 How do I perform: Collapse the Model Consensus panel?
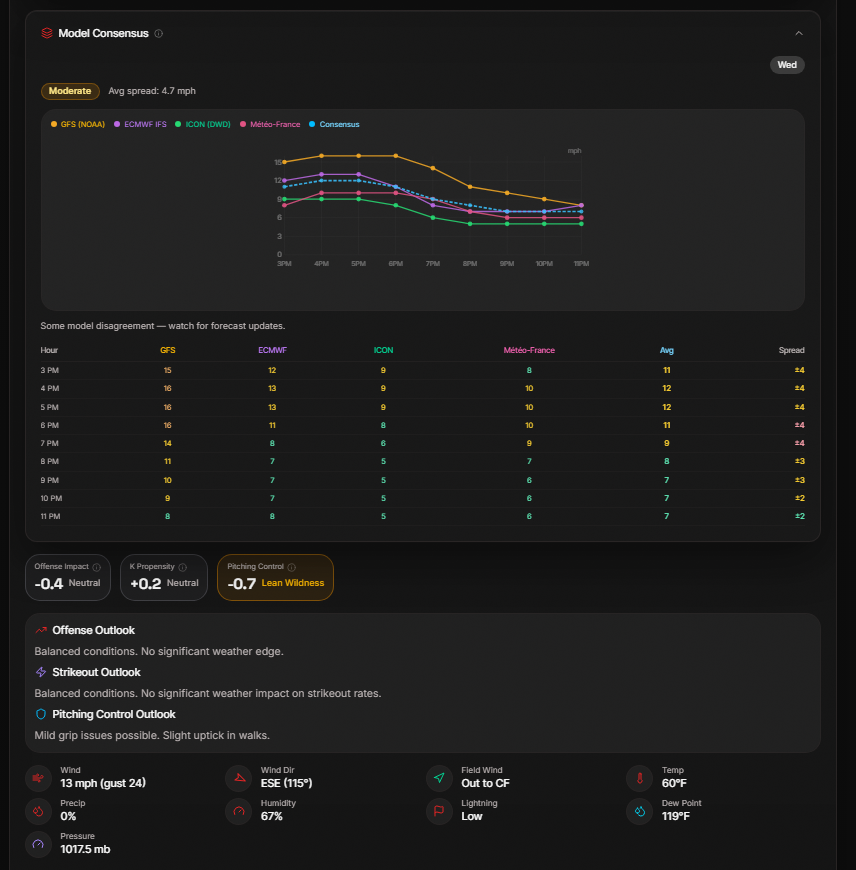pyautogui.click(x=799, y=33)
